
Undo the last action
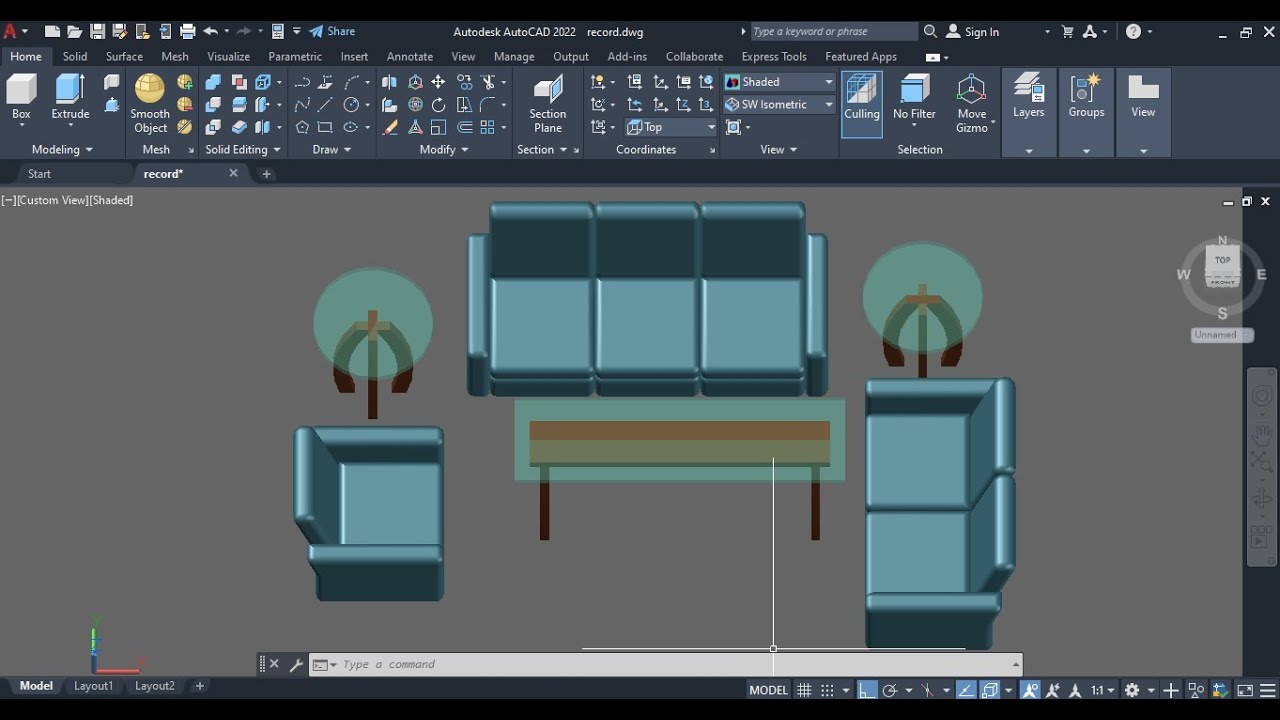tap(211, 32)
